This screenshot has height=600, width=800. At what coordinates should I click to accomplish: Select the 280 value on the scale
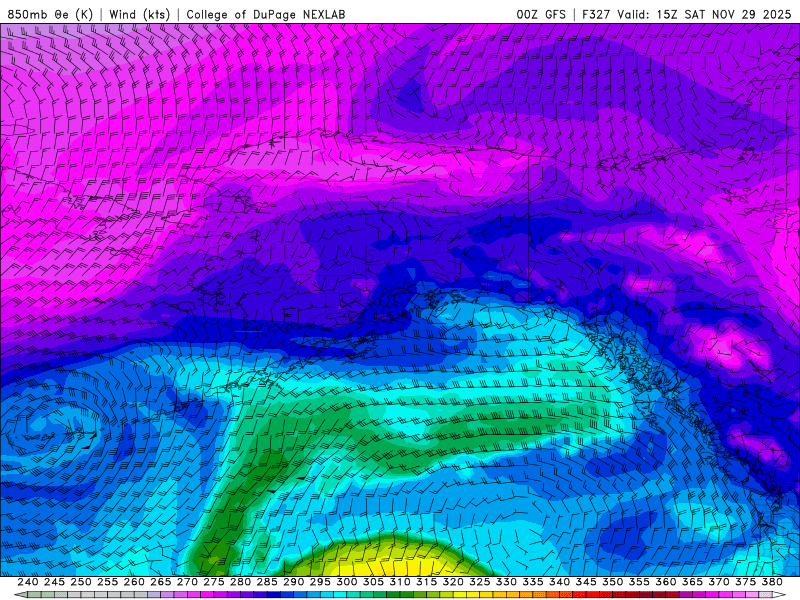(x=240, y=582)
